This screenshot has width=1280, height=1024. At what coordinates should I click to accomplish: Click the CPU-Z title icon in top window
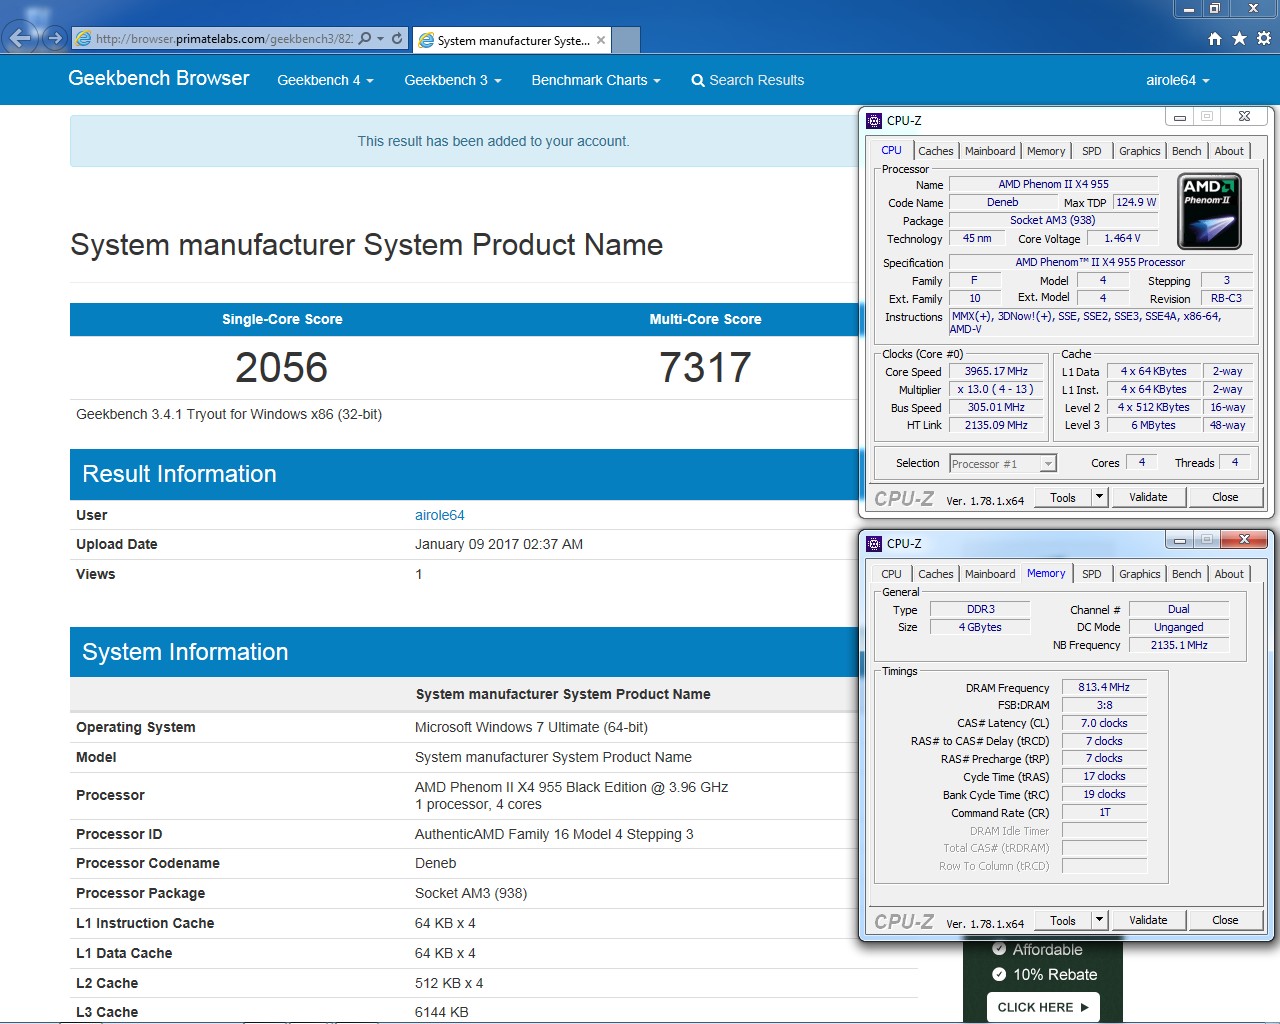(874, 120)
